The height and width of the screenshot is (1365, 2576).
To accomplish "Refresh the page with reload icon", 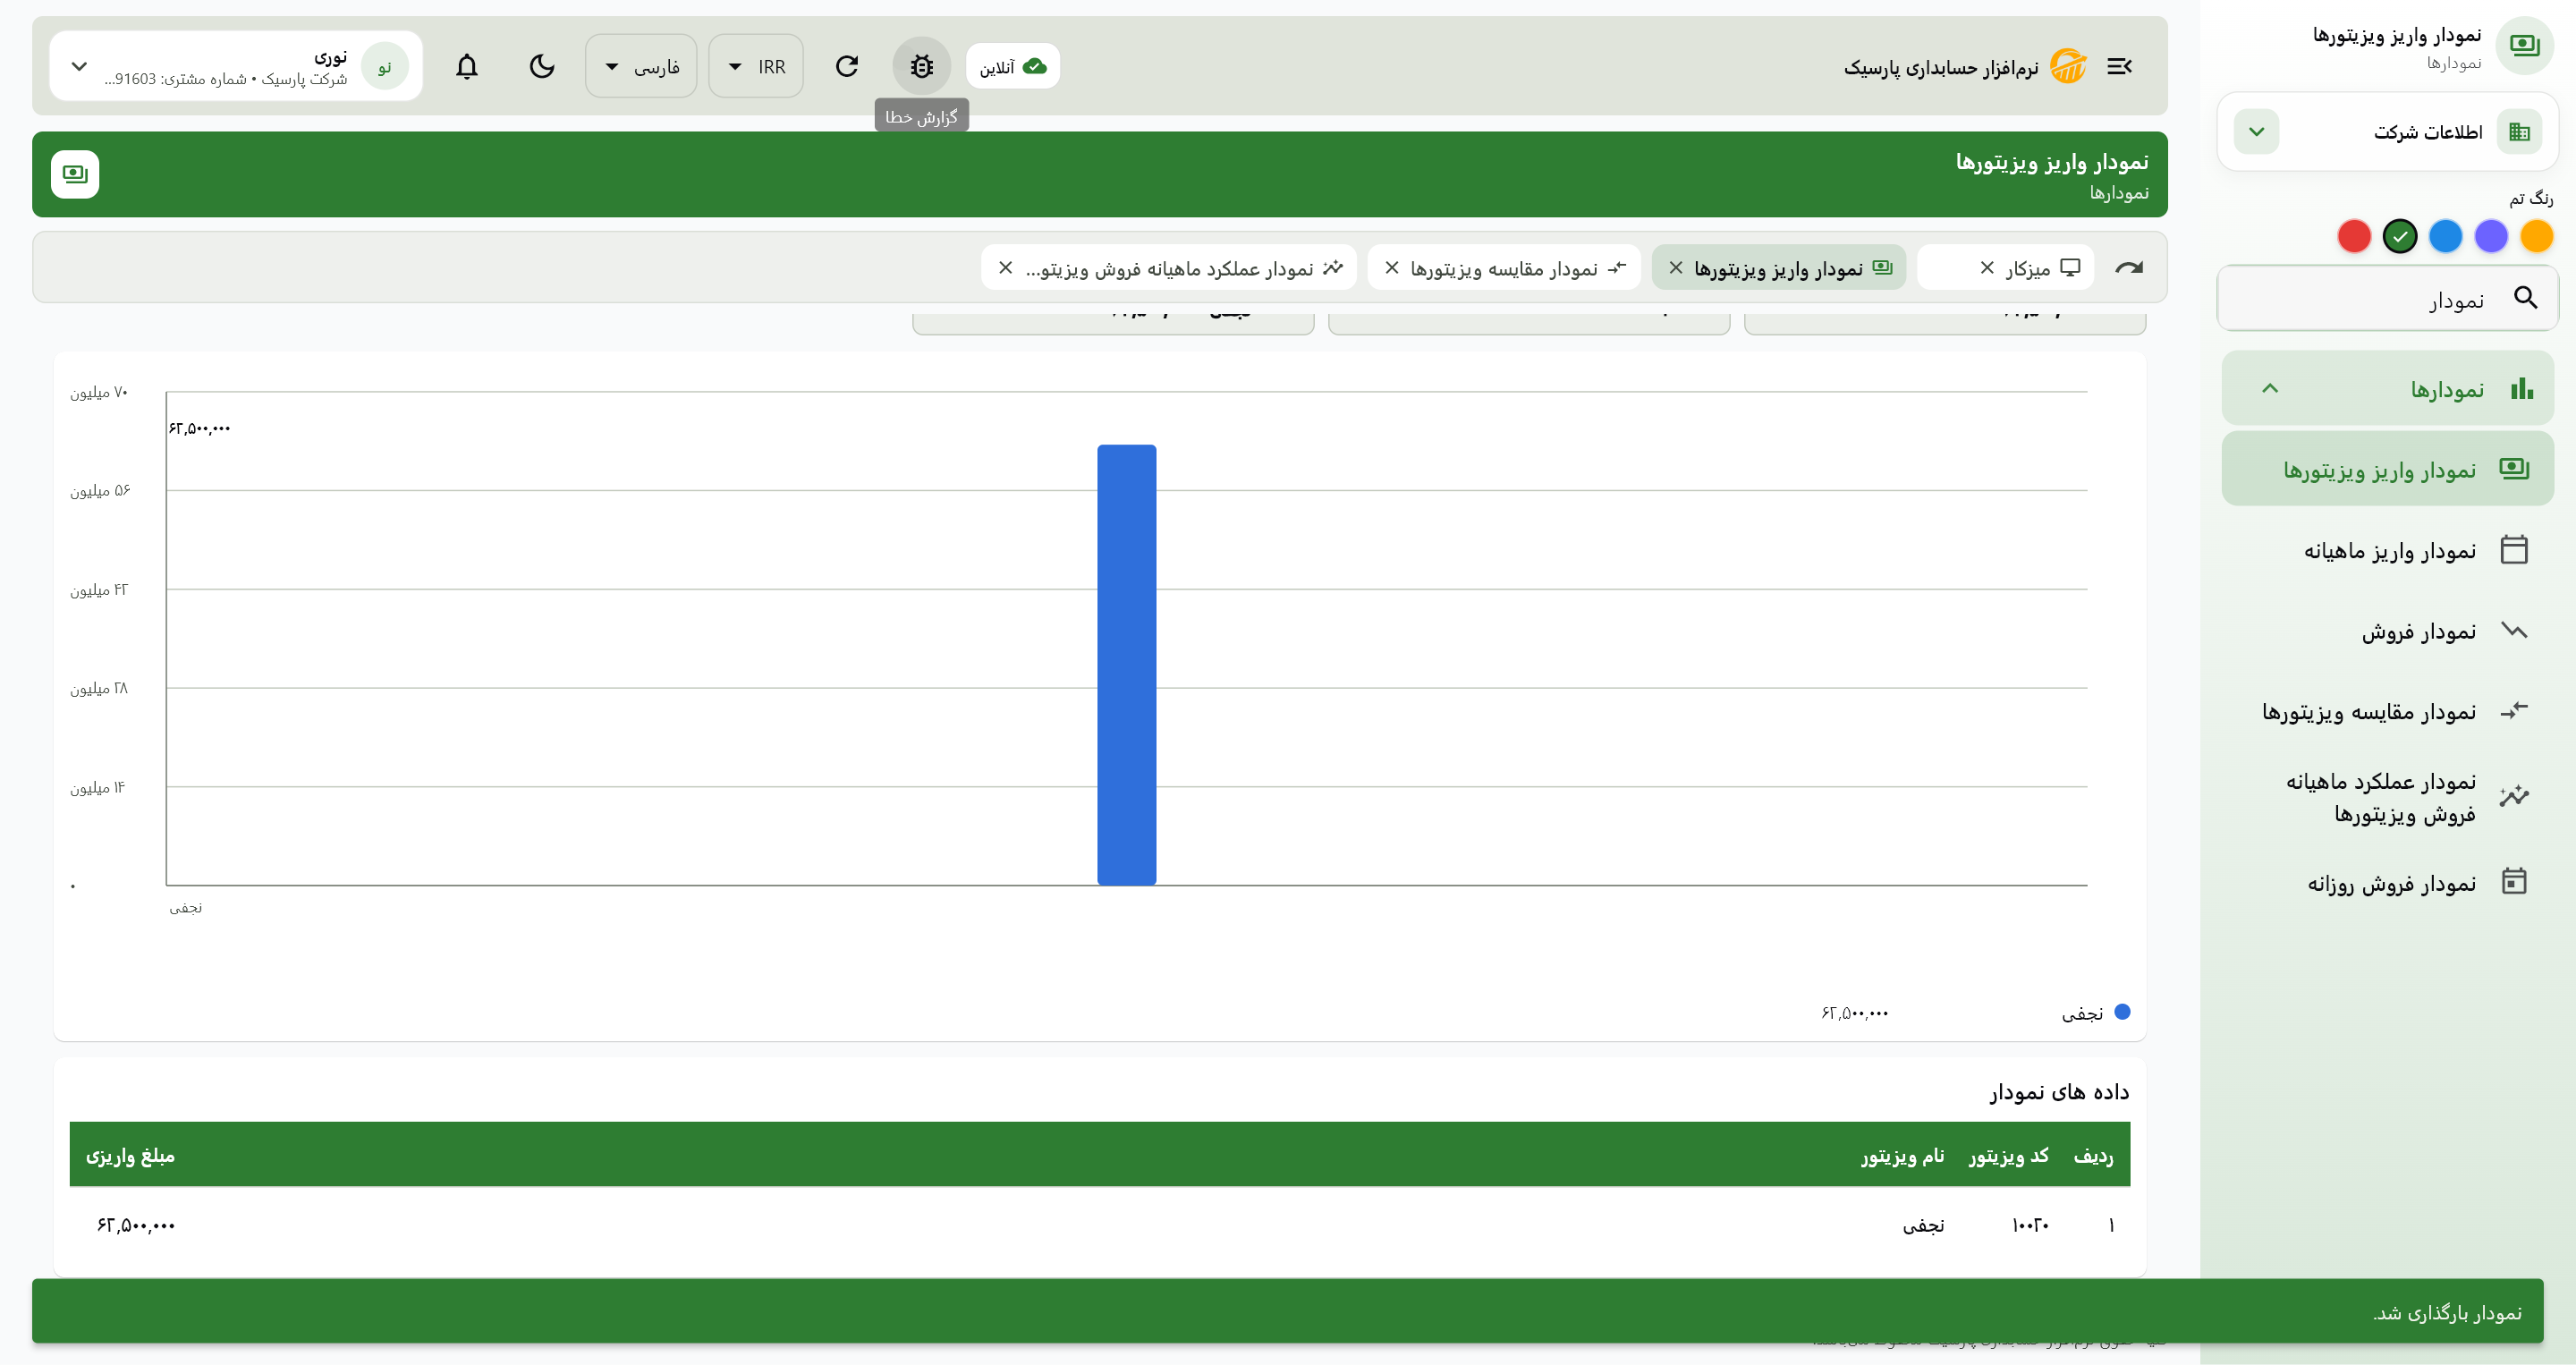I will [x=847, y=66].
